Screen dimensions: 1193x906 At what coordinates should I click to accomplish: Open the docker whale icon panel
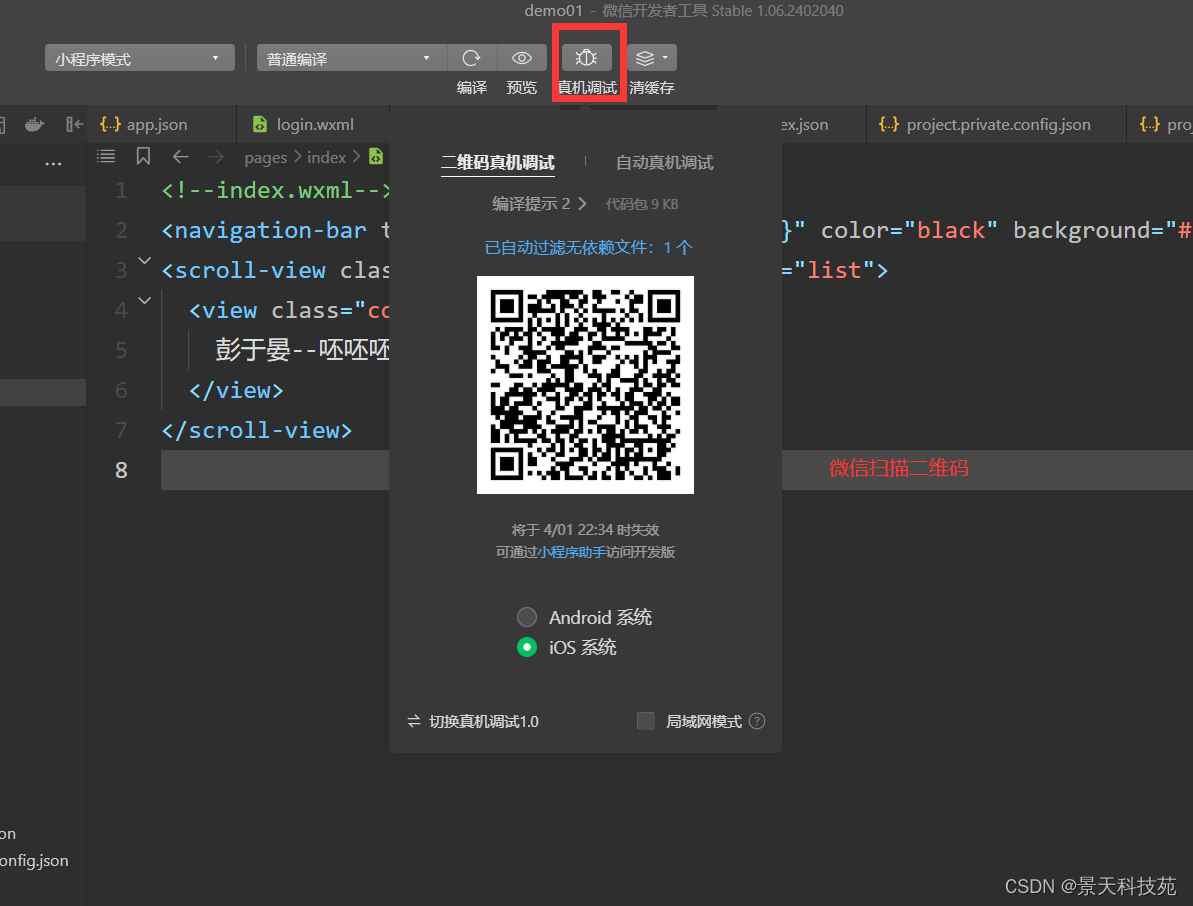coord(34,124)
